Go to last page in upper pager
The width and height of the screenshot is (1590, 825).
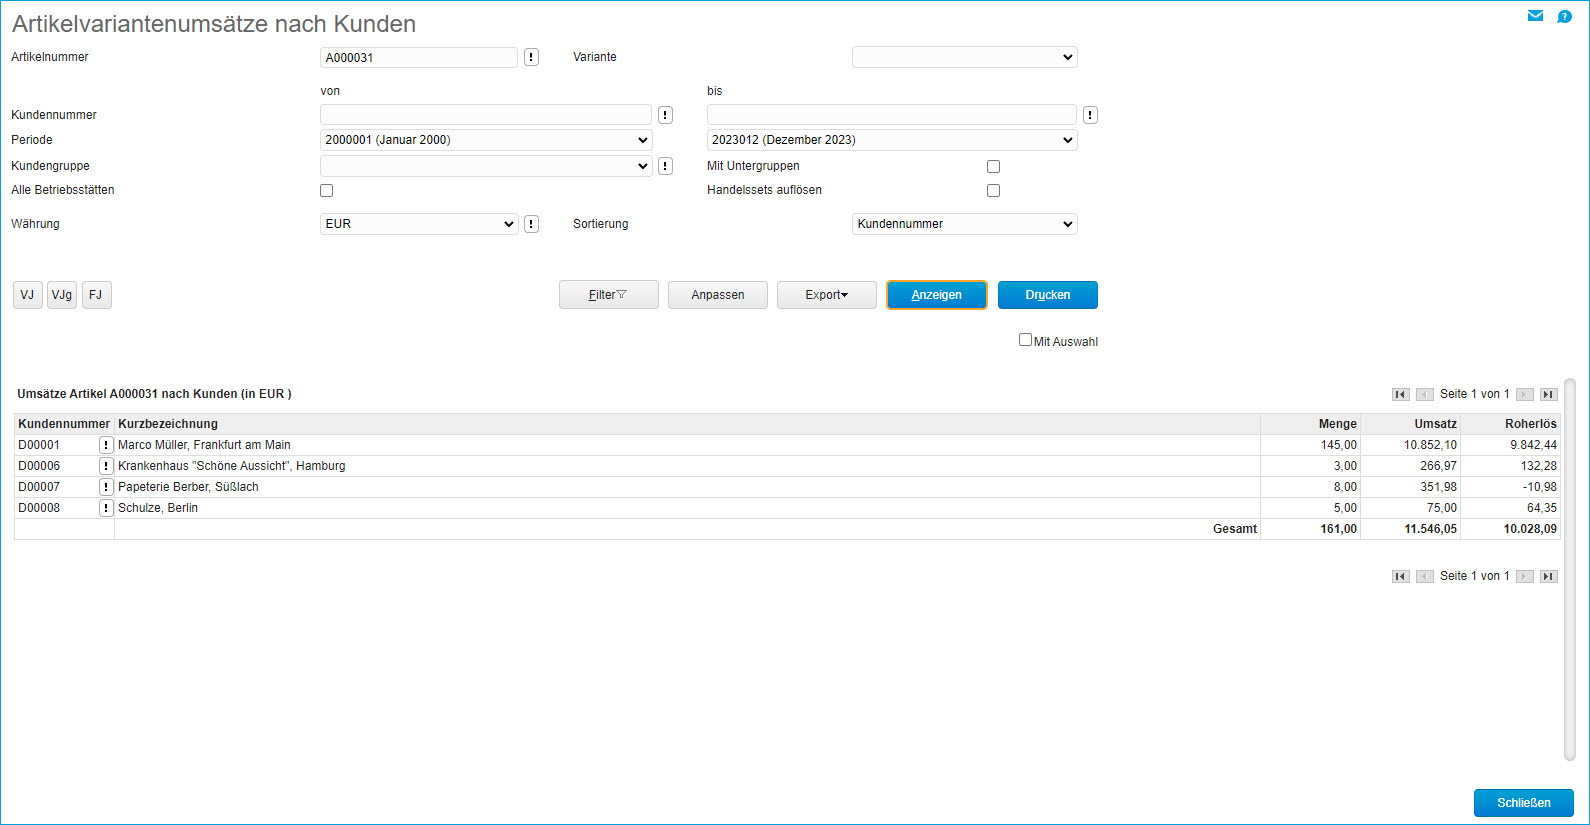tap(1548, 394)
